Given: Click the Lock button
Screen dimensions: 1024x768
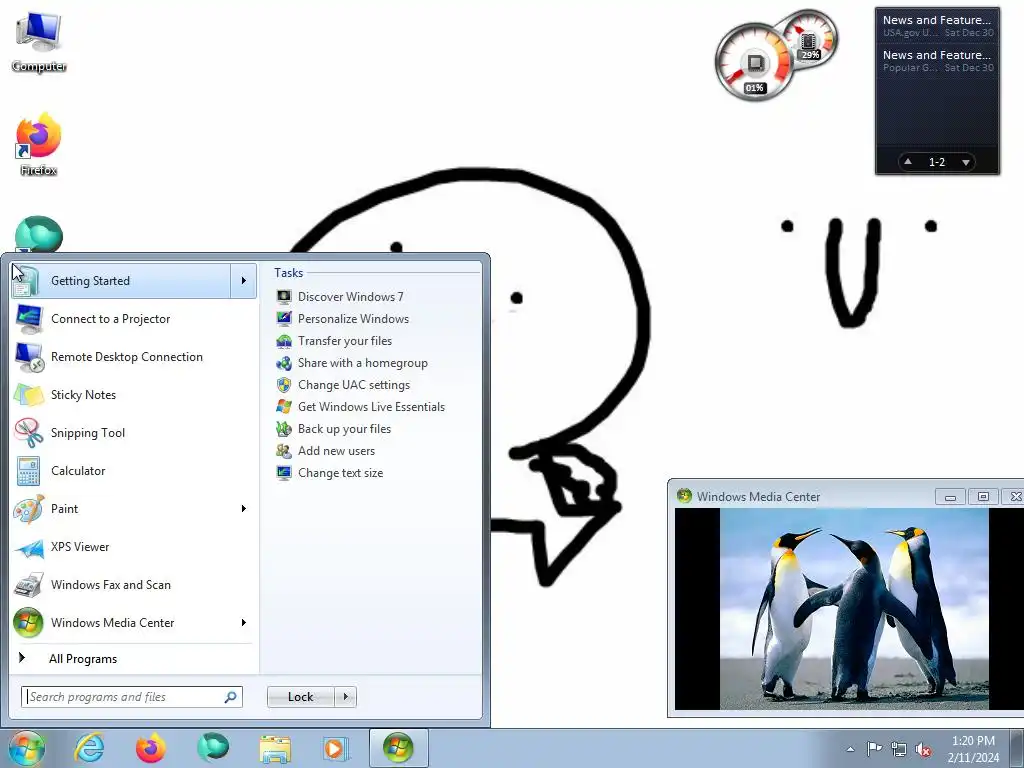Looking at the screenshot, I should click(x=300, y=697).
